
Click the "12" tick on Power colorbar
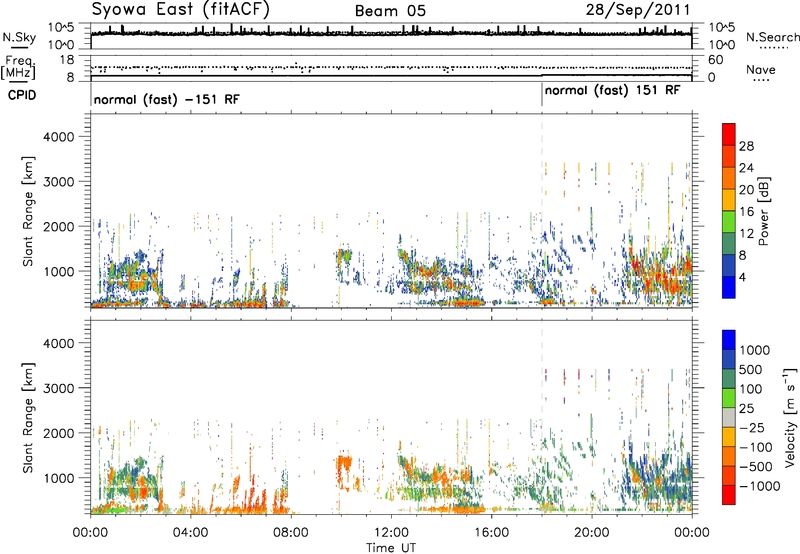[x=746, y=234]
